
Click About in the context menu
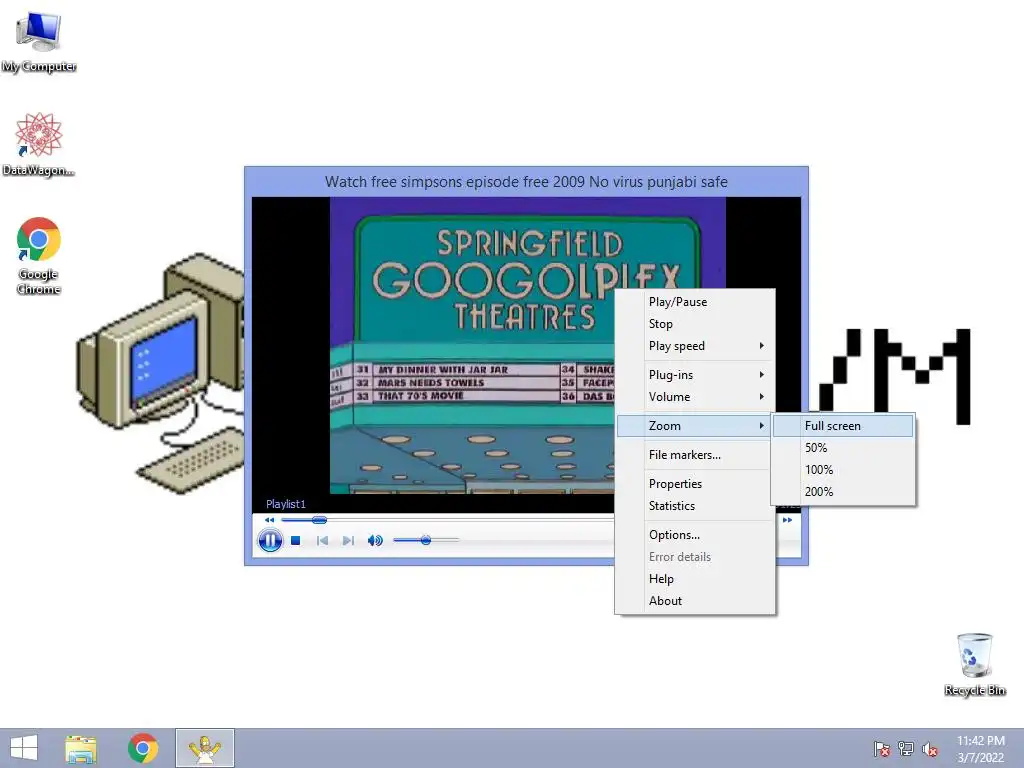tap(695, 601)
